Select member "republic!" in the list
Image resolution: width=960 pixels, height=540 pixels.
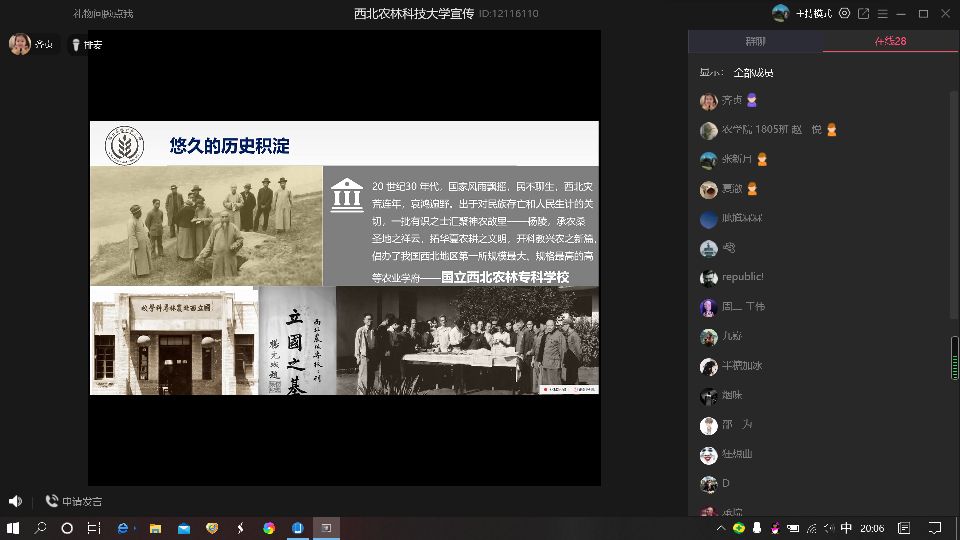pyautogui.click(x=742, y=277)
